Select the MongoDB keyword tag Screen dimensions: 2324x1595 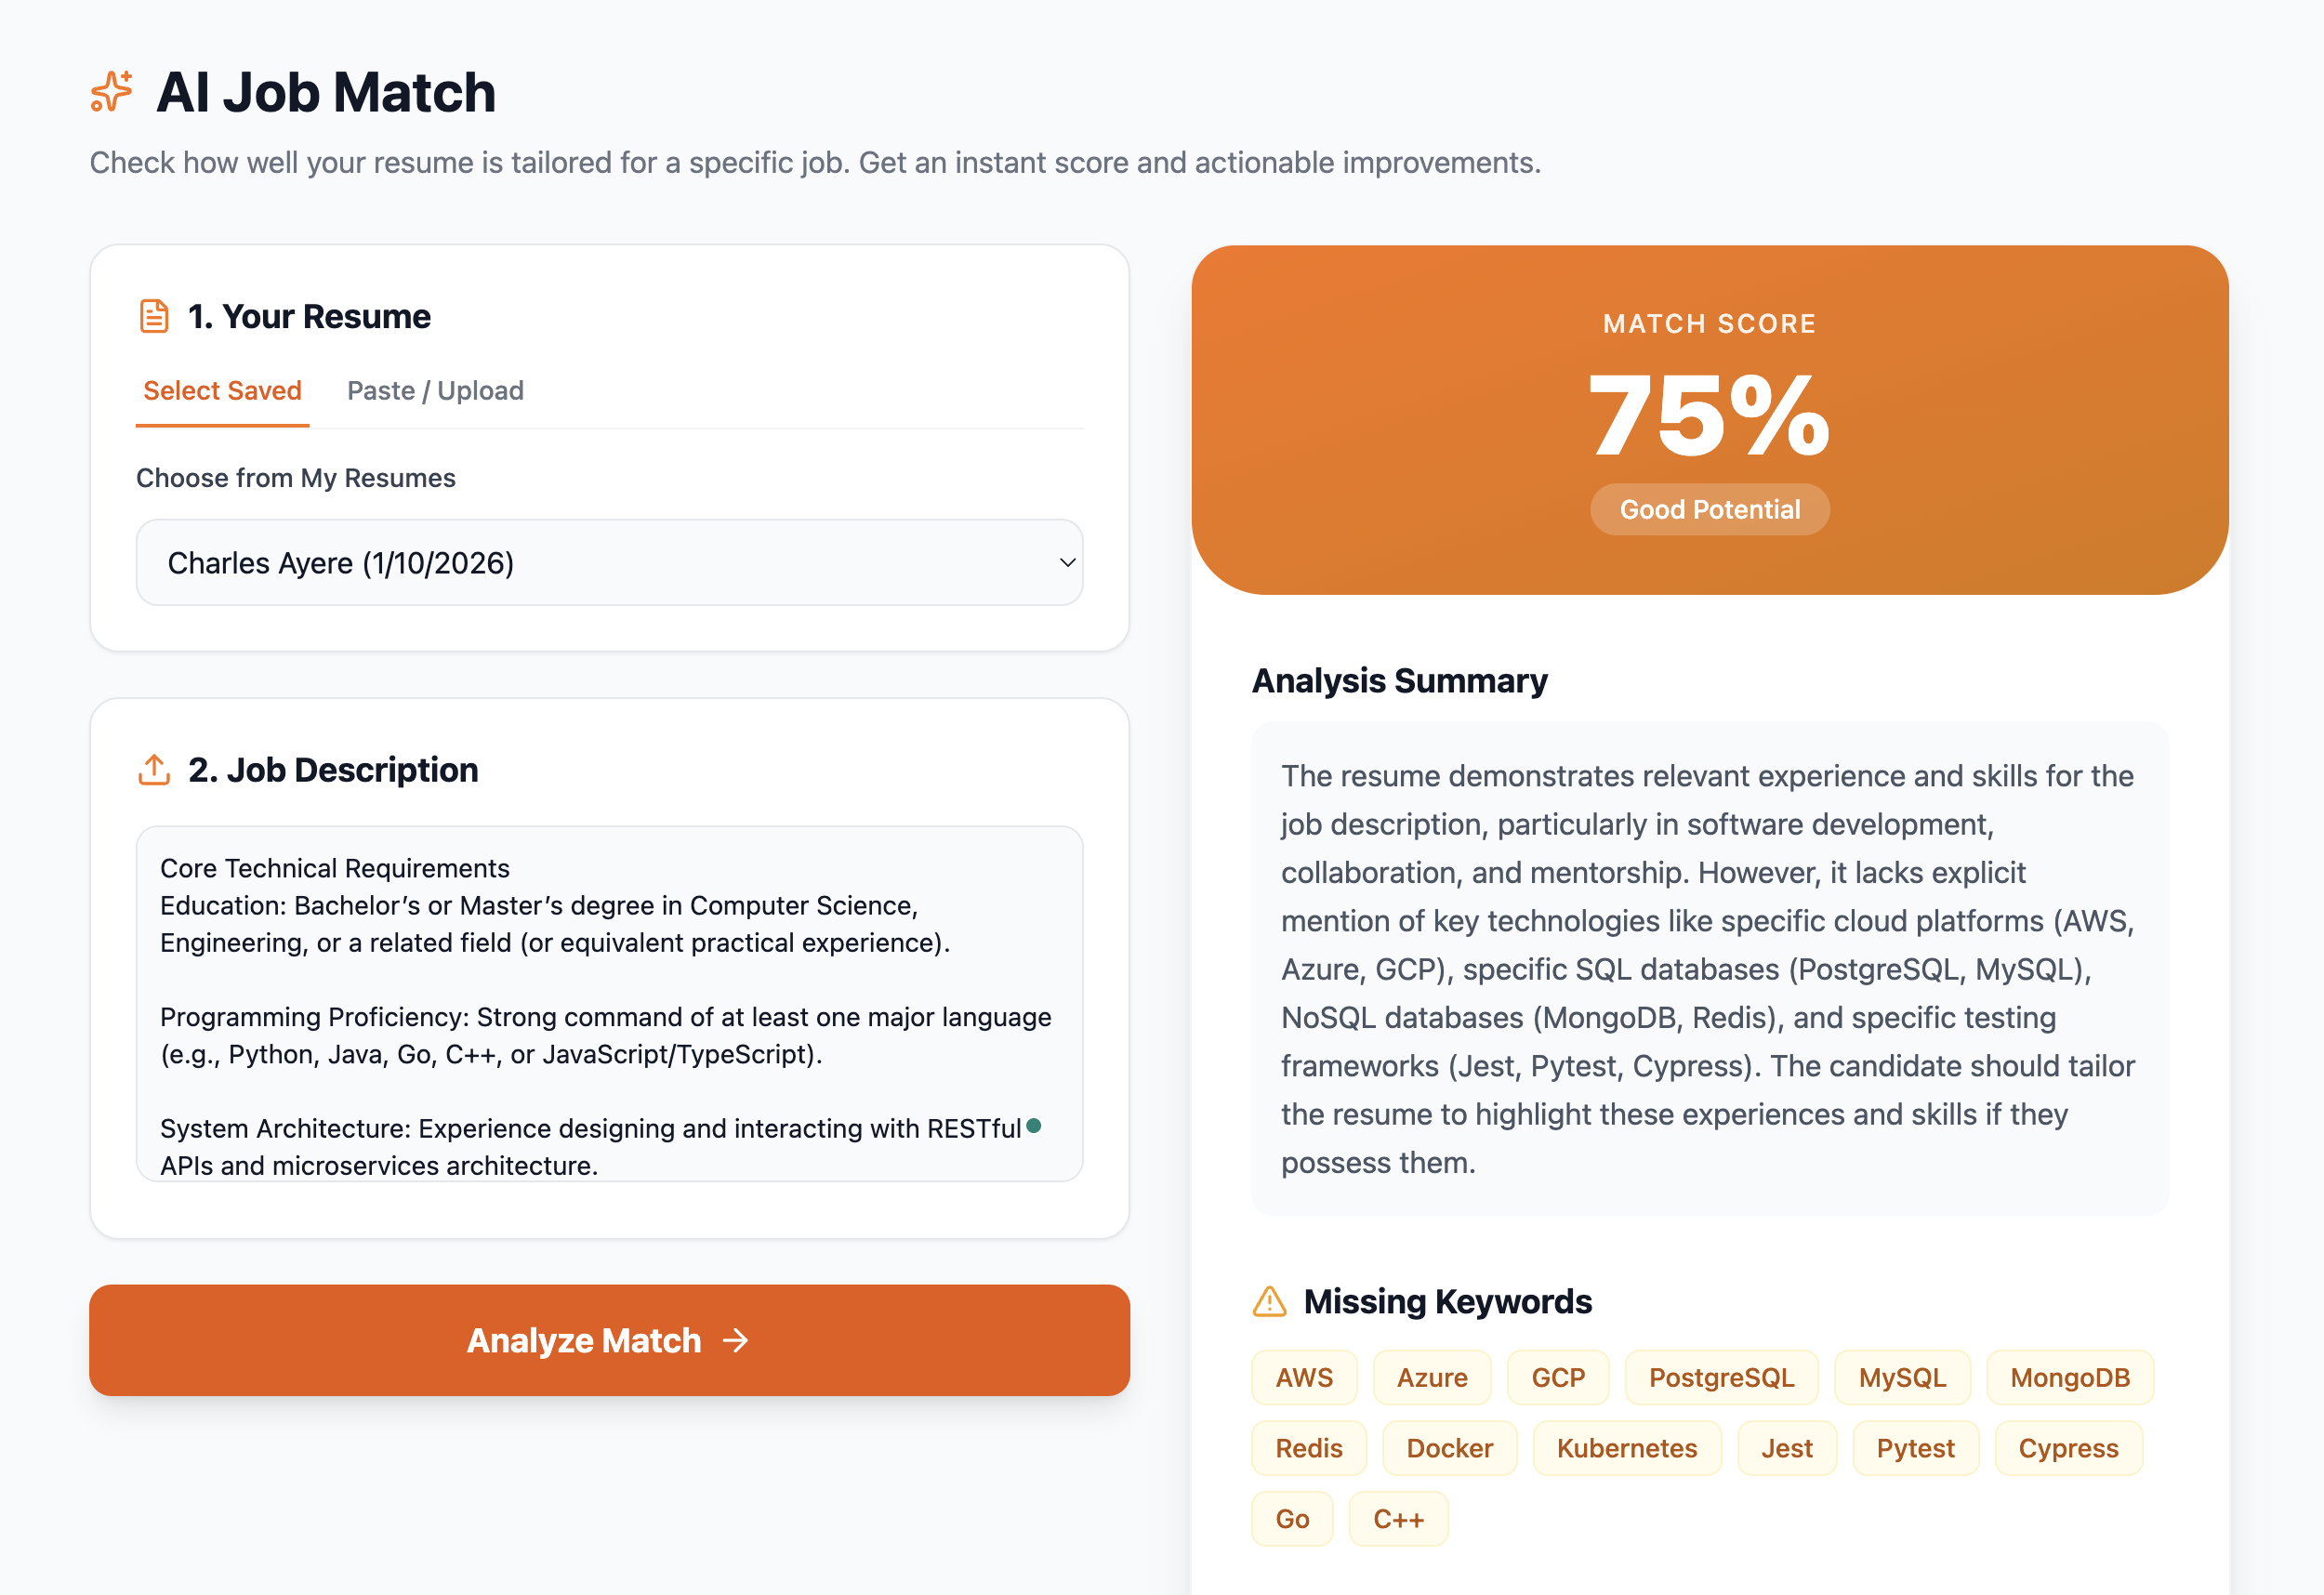pyautogui.click(x=2070, y=1376)
